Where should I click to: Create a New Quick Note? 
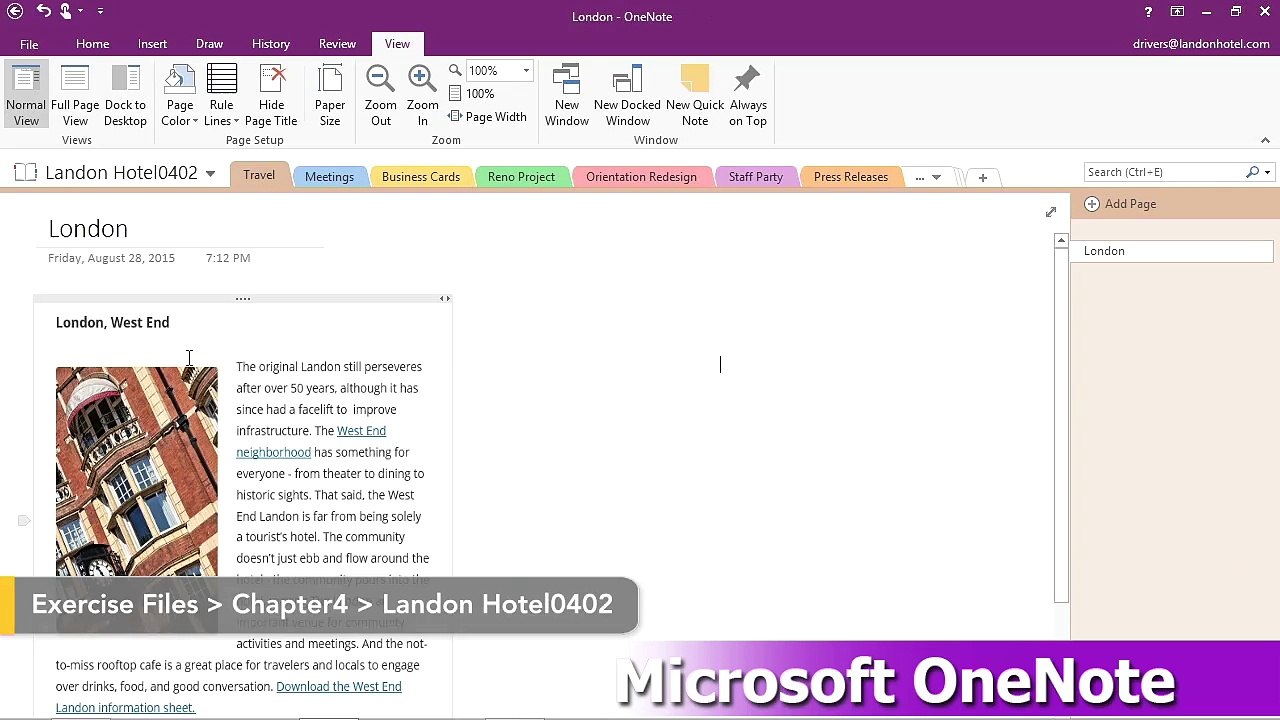(695, 97)
